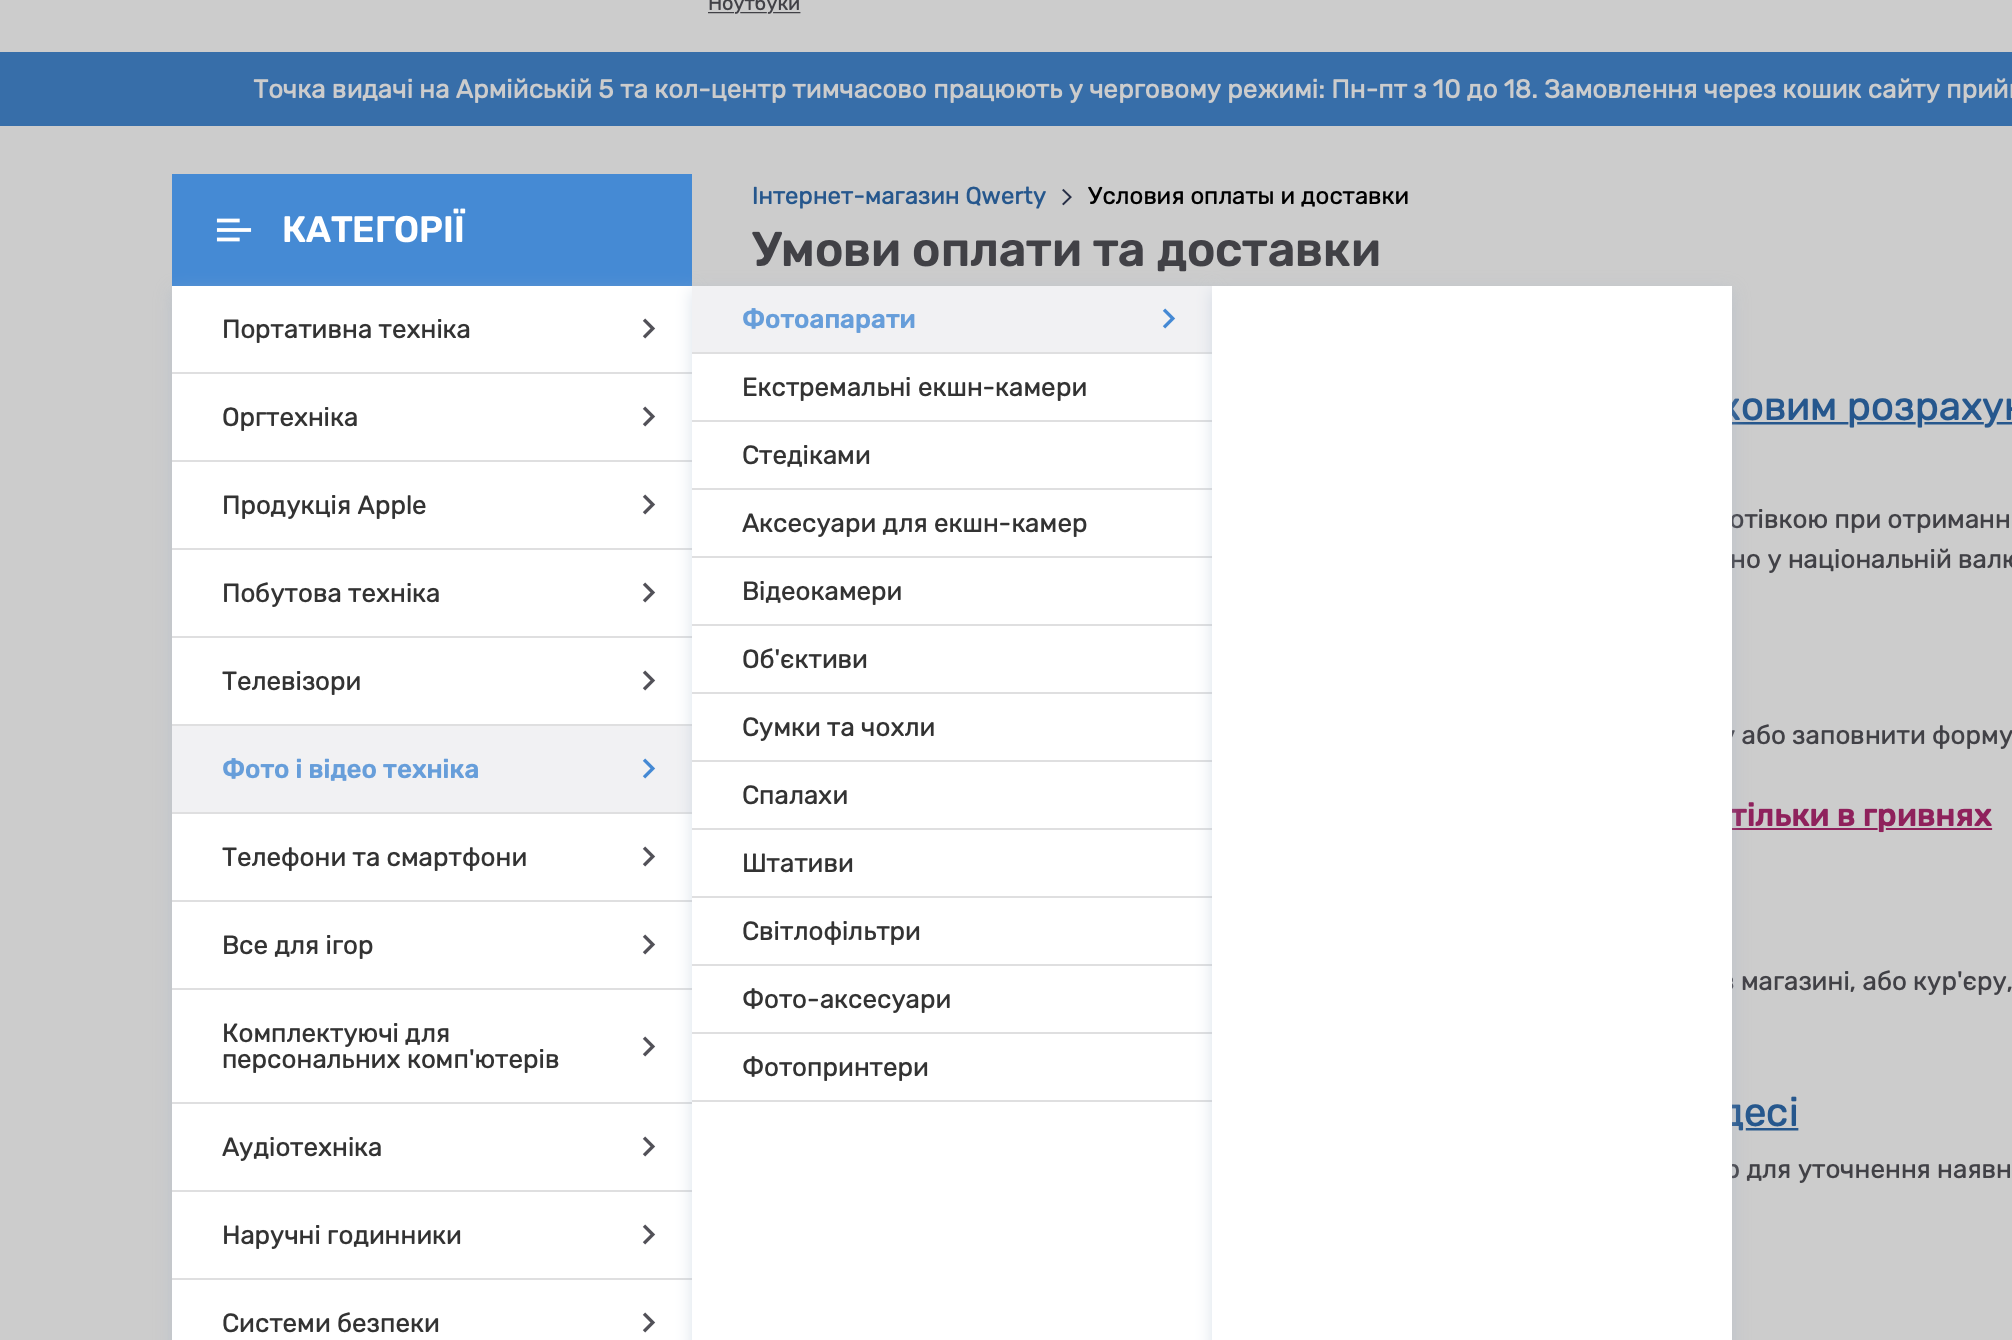This screenshot has width=2012, height=1340.
Task: Expand the Оргтехніка chevron arrow
Action: (x=648, y=417)
